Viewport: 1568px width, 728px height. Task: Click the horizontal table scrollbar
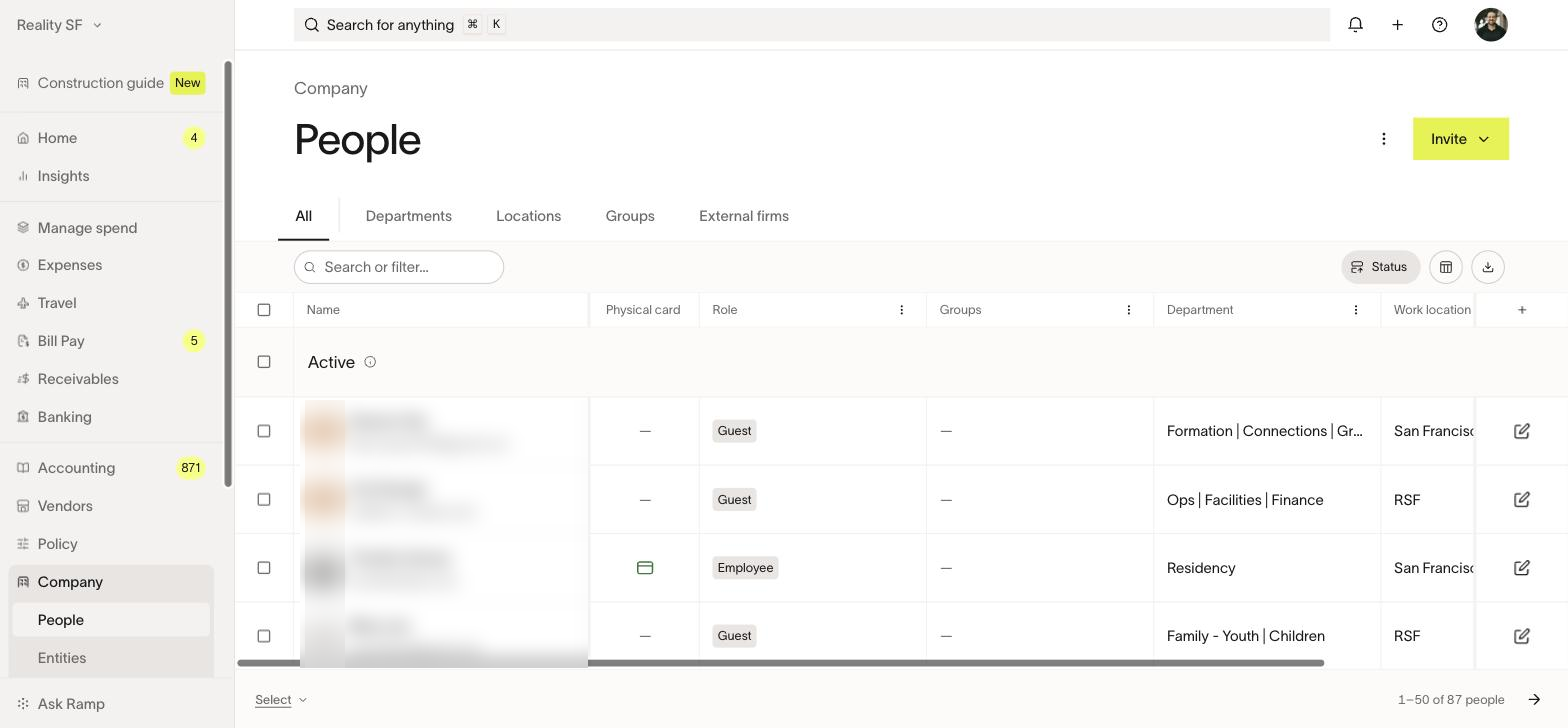point(781,663)
